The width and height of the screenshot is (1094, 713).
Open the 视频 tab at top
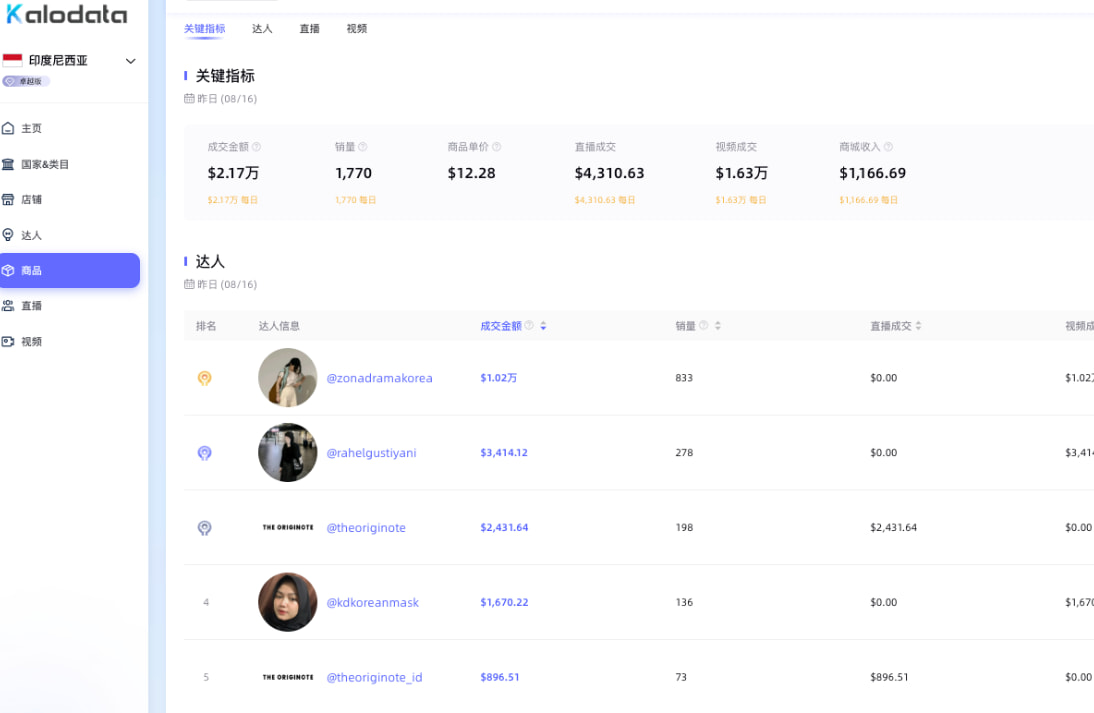click(x=357, y=29)
